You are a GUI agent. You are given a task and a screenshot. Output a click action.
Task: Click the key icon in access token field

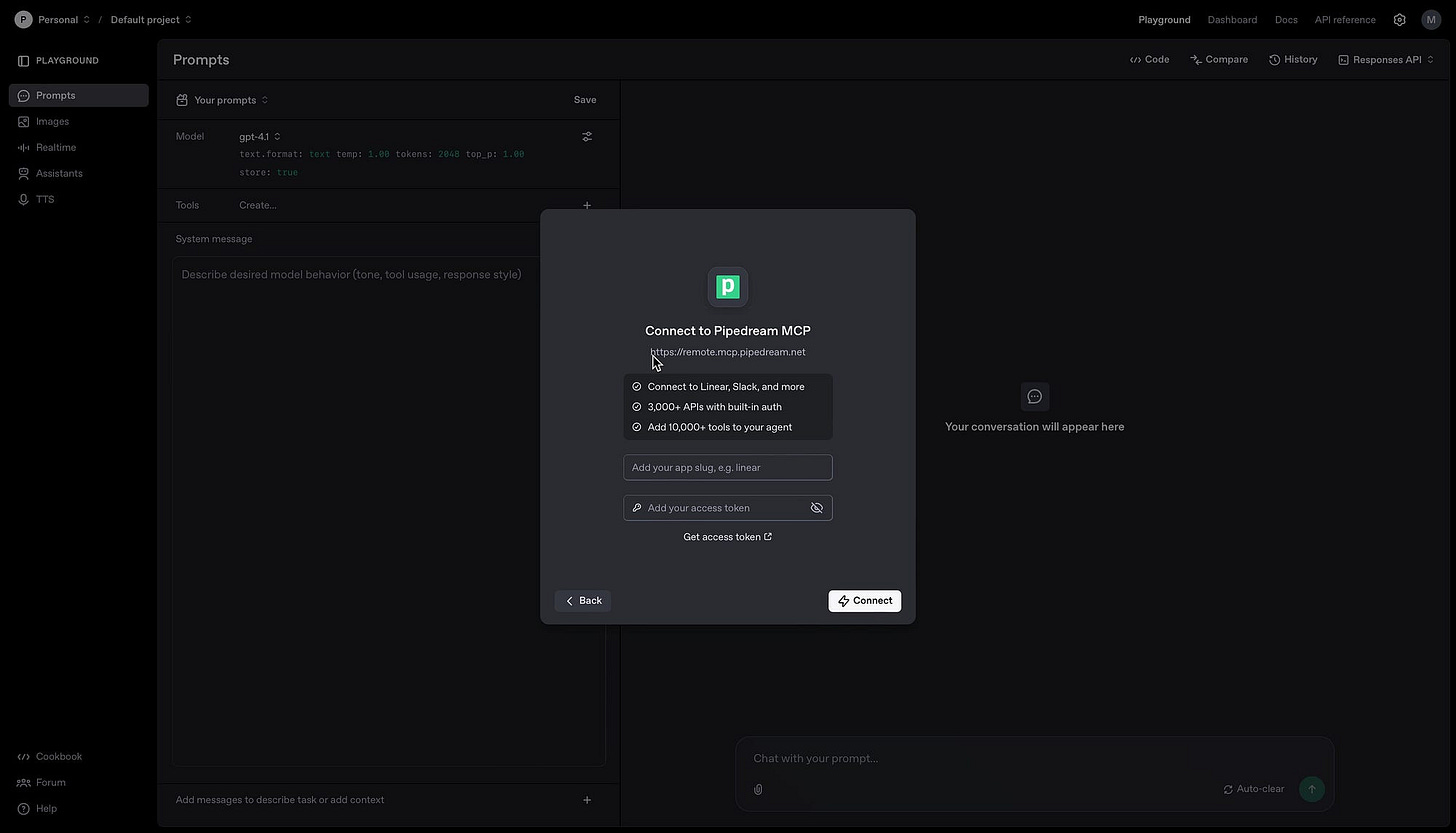point(637,508)
